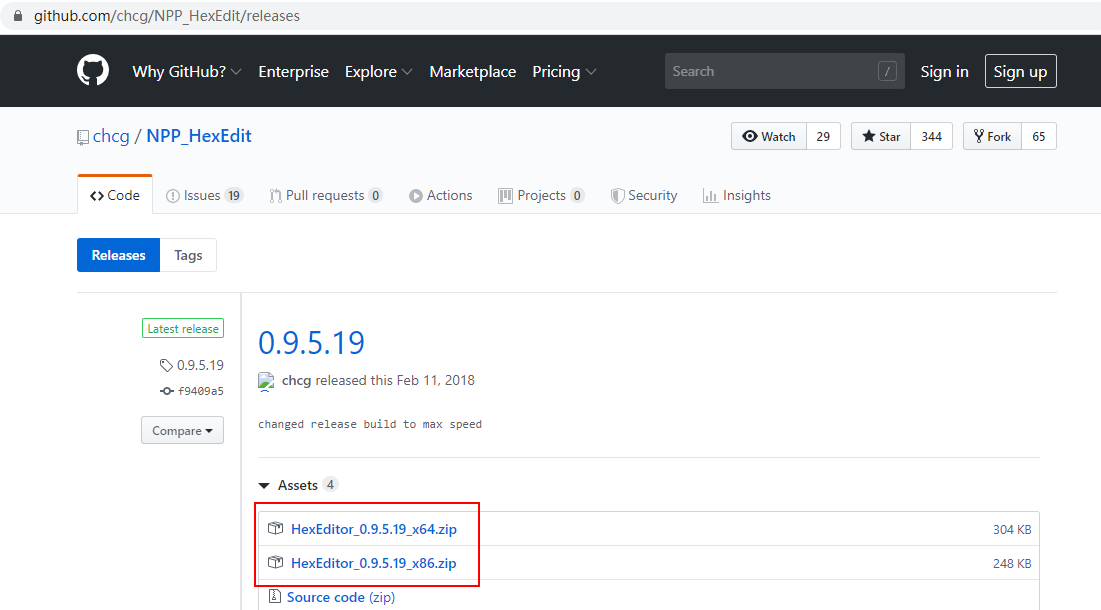This screenshot has width=1101, height=610.
Task: Click the Assets count badge 4
Action: click(330, 484)
